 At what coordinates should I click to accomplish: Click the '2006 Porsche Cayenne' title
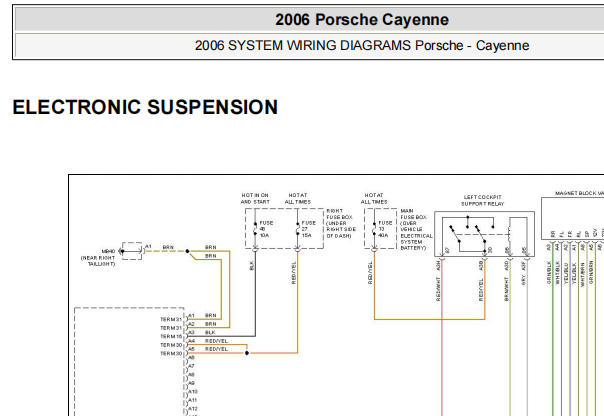point(362,20)
